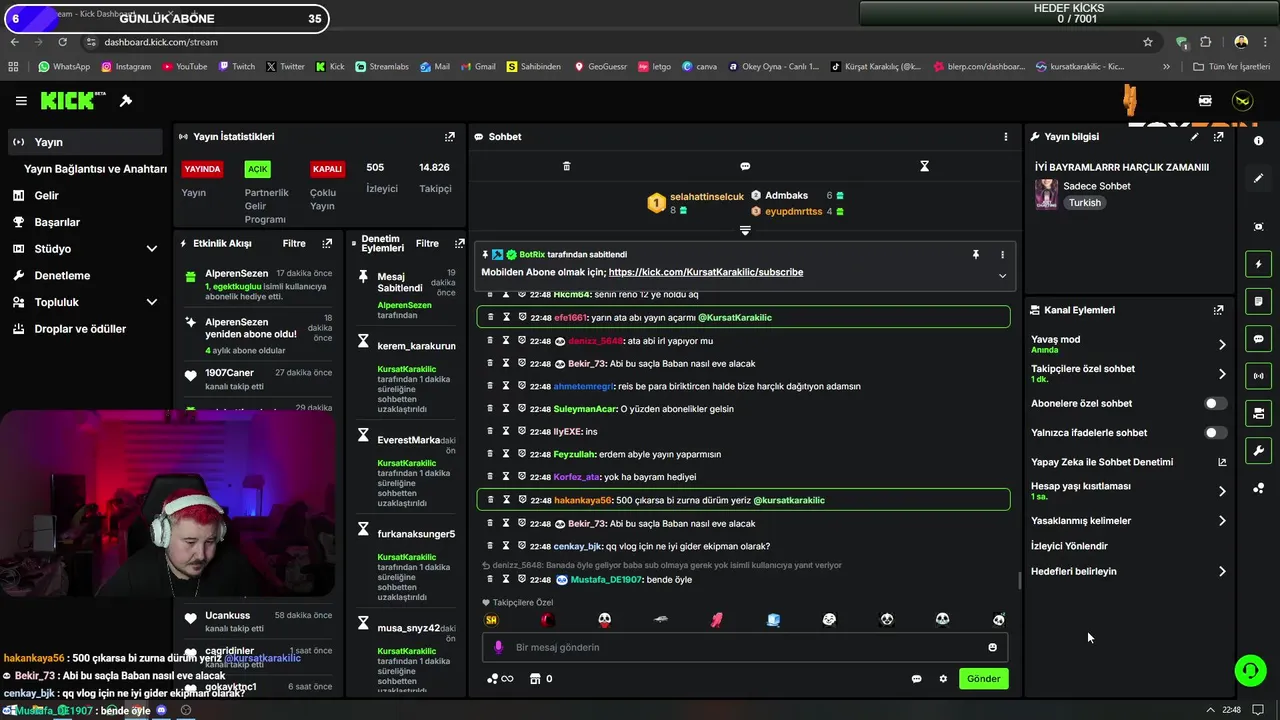Open the YouTube bookmark

pyautogui.click(x=184, y=67)
